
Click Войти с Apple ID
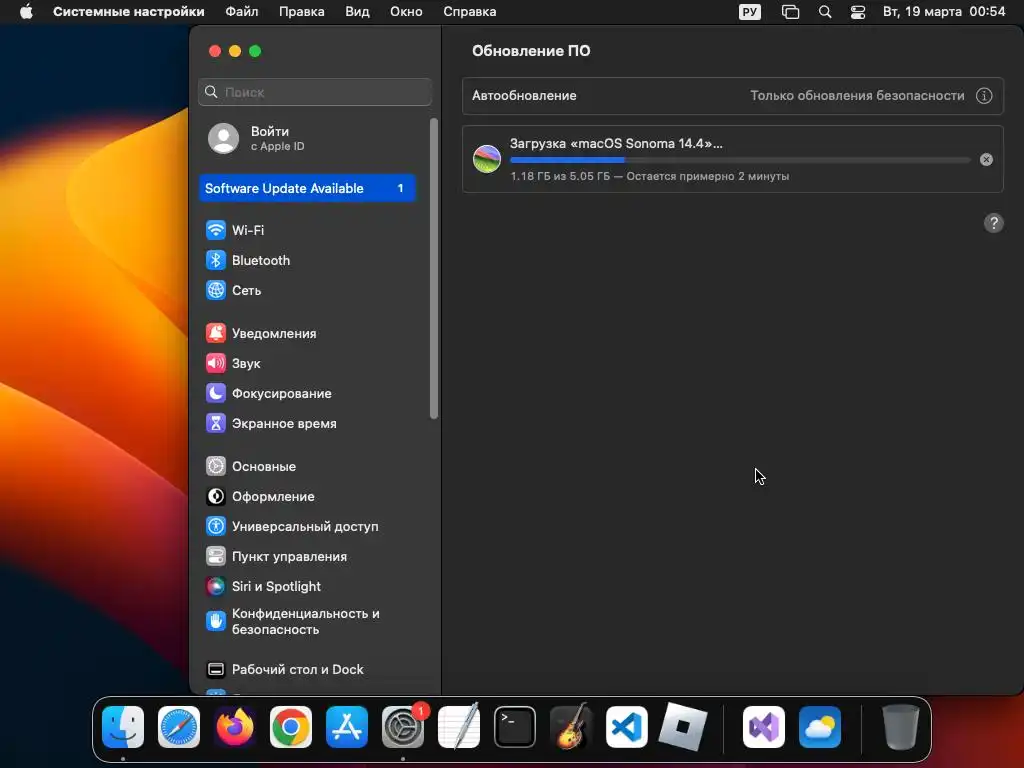pyautogui.click(x=277, y=138)
